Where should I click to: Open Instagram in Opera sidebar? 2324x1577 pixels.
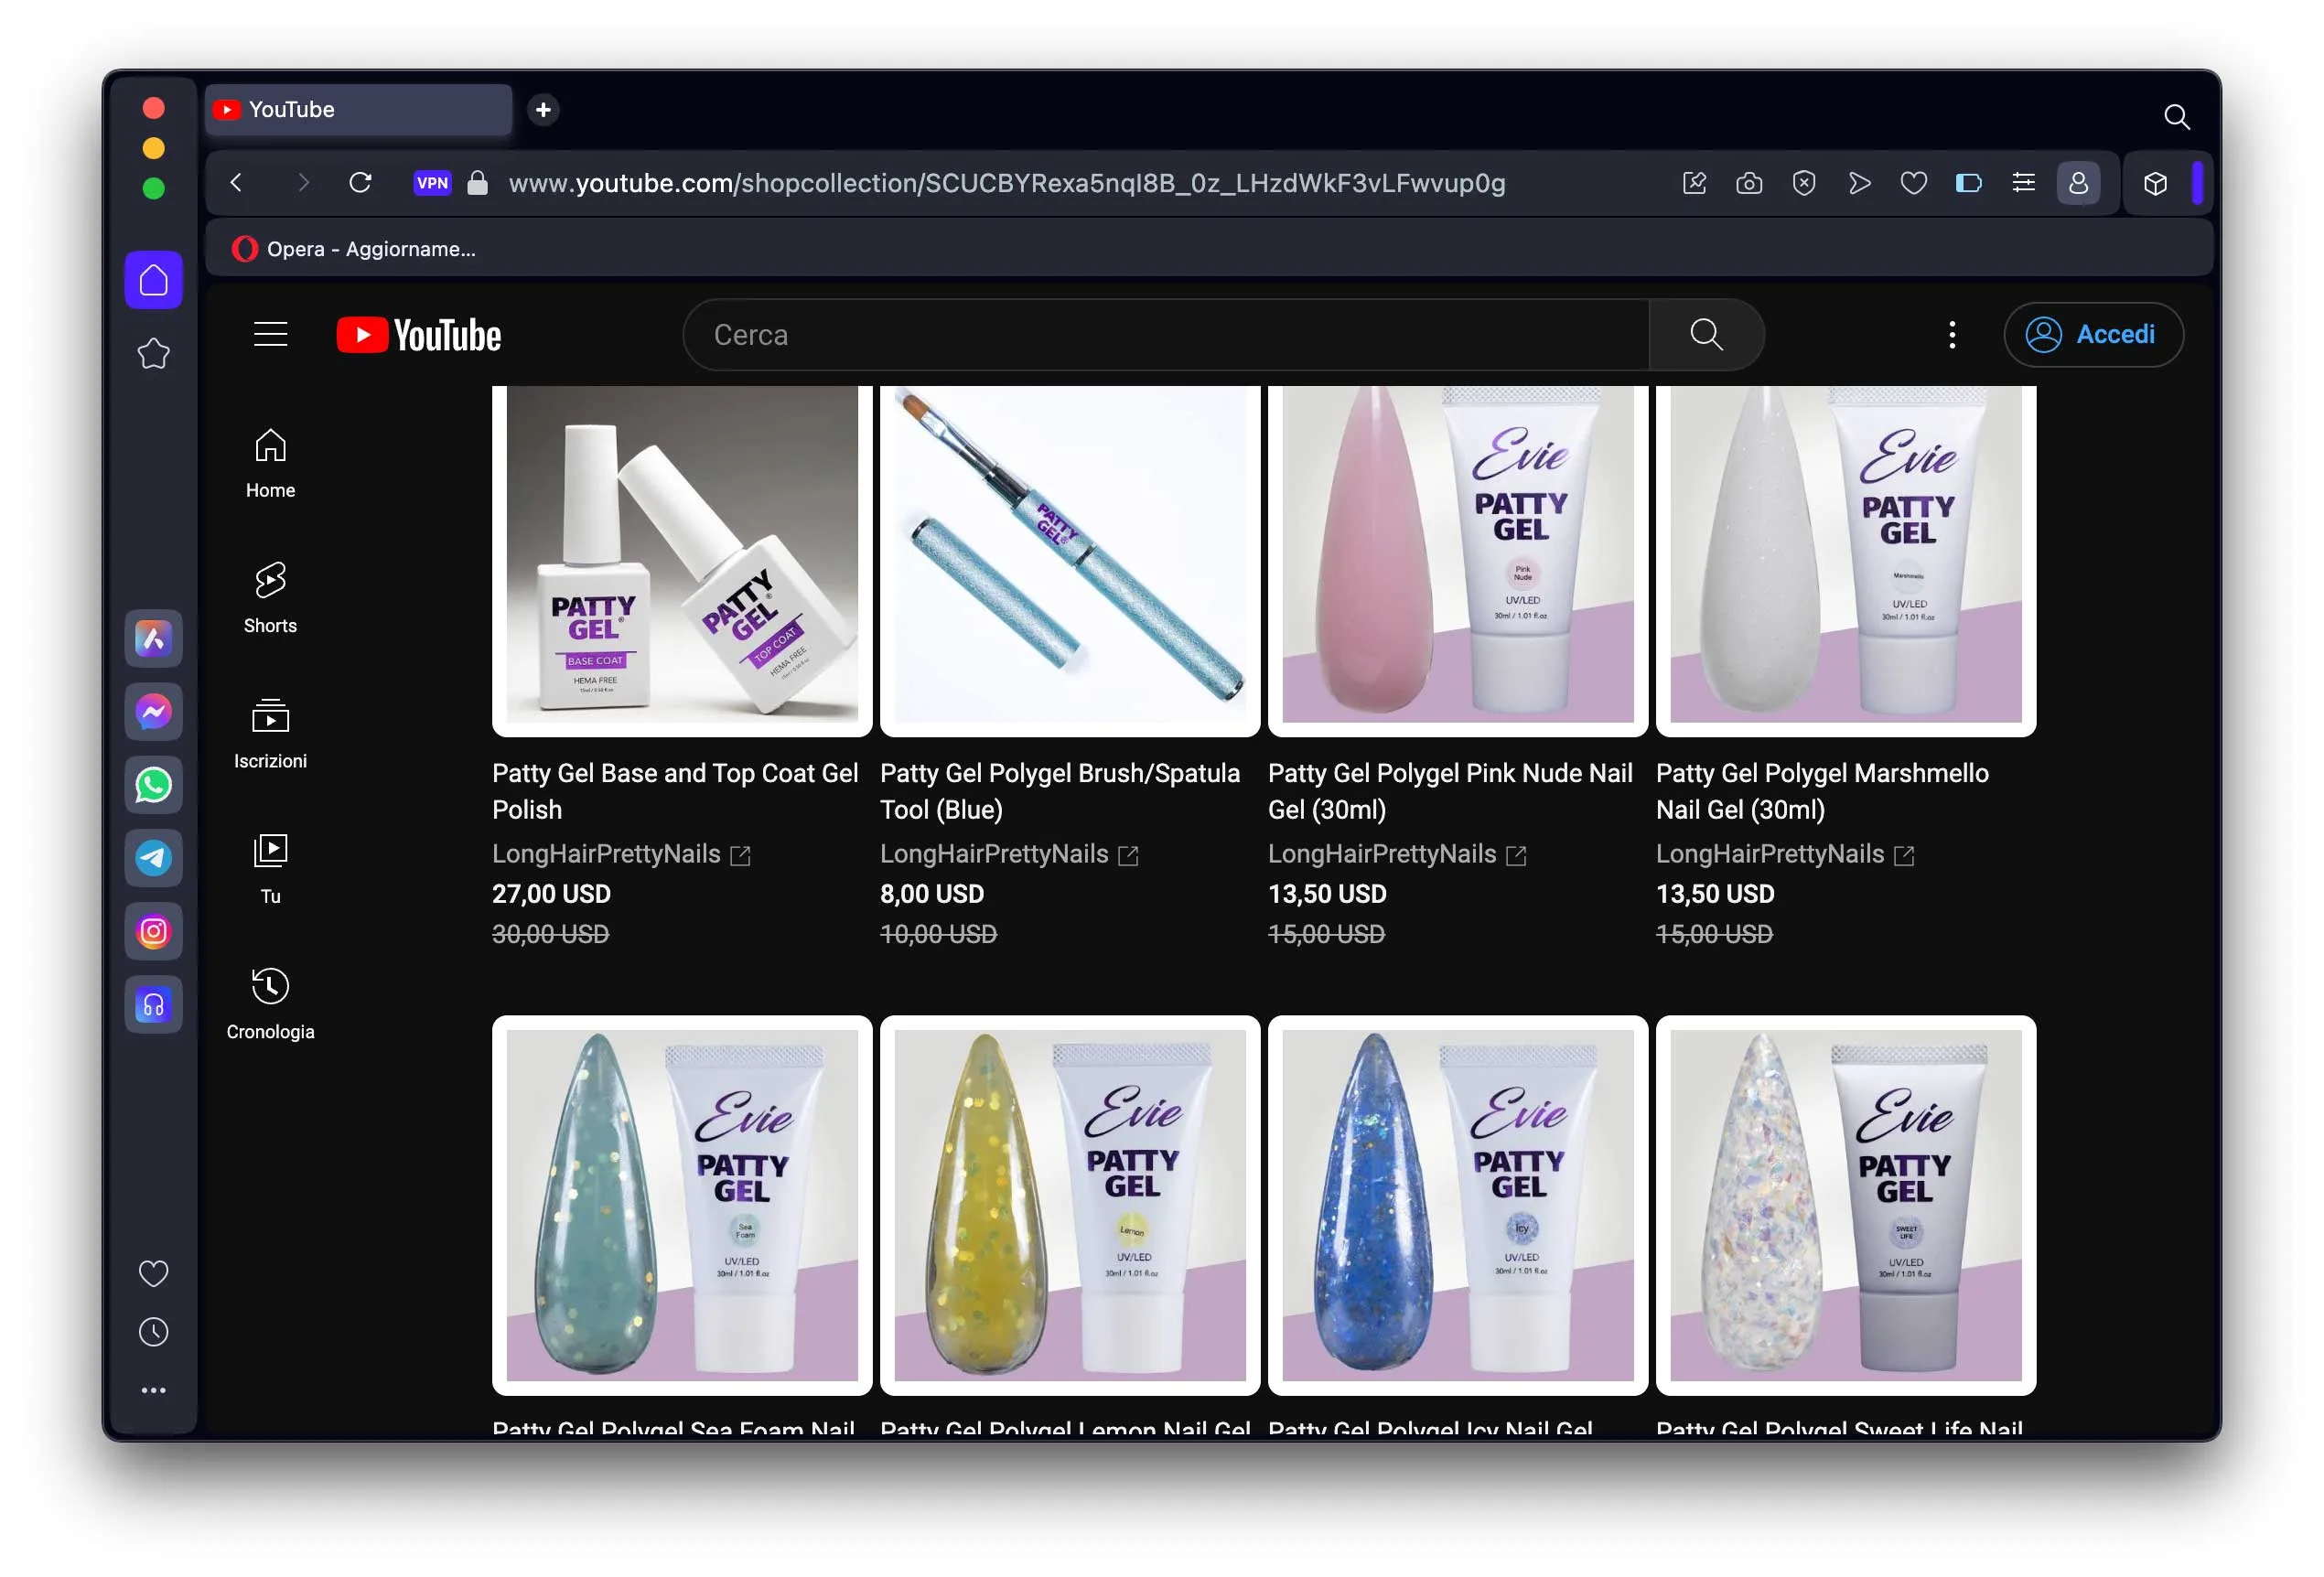click(153, 931)
